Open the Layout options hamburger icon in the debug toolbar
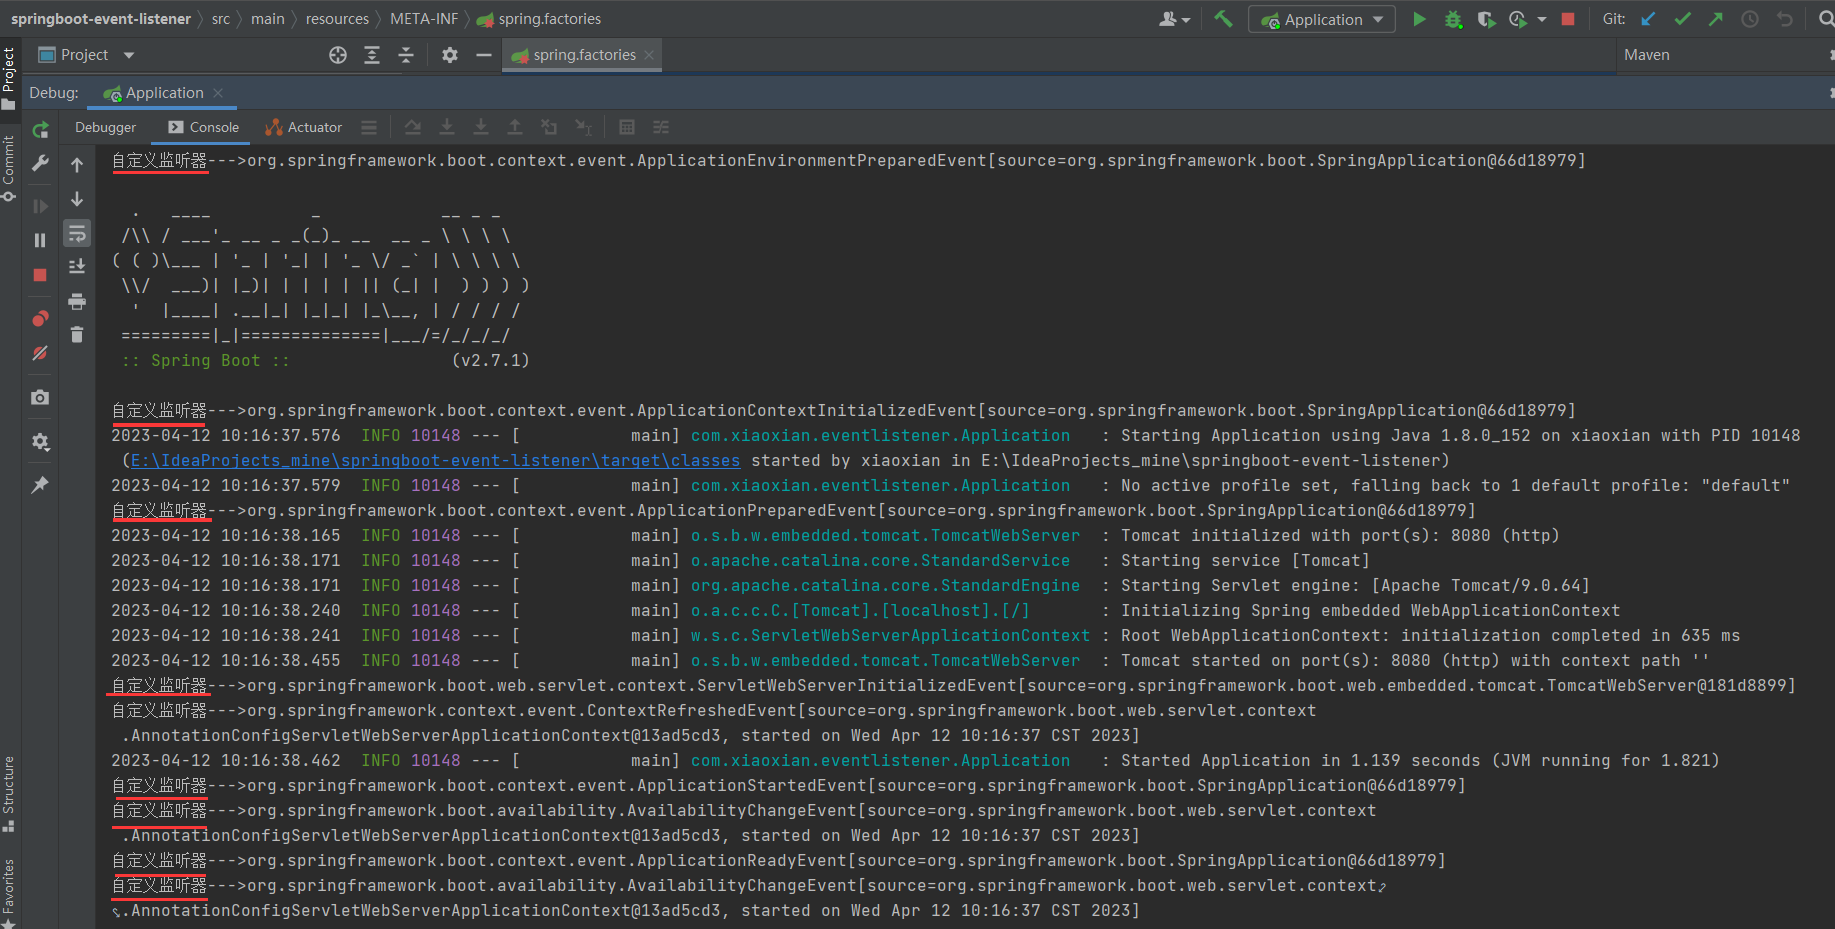Screen dimensions: 1835x929 (x=369, y=127)
